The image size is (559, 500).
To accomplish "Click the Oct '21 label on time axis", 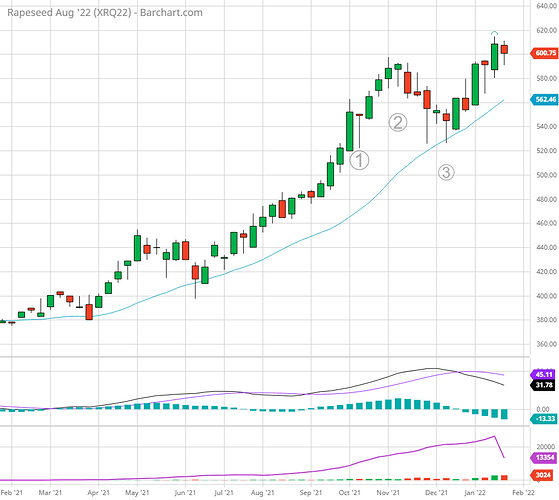I will point(349,493).
